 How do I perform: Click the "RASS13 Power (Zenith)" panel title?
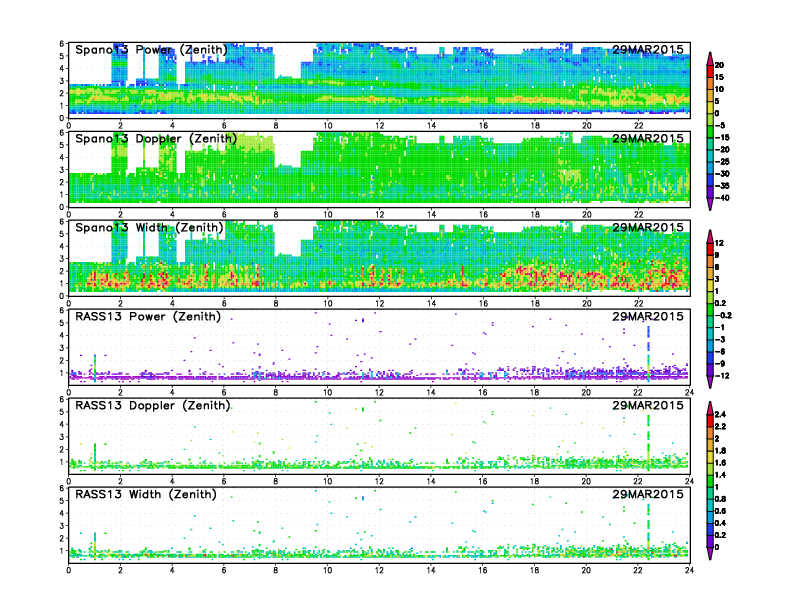point(147,316)
